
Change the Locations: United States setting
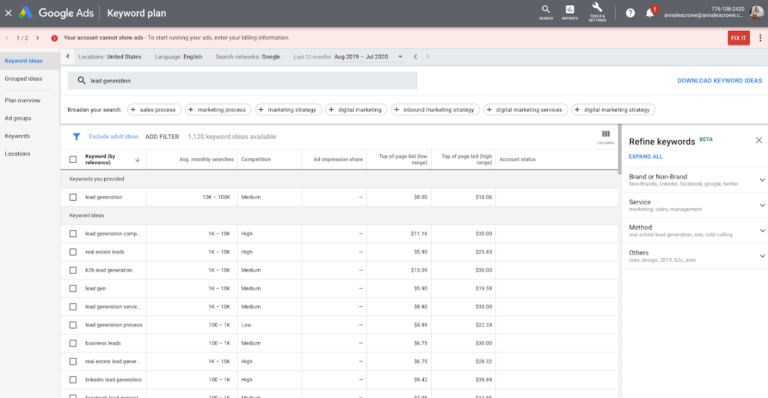[110, 57]
